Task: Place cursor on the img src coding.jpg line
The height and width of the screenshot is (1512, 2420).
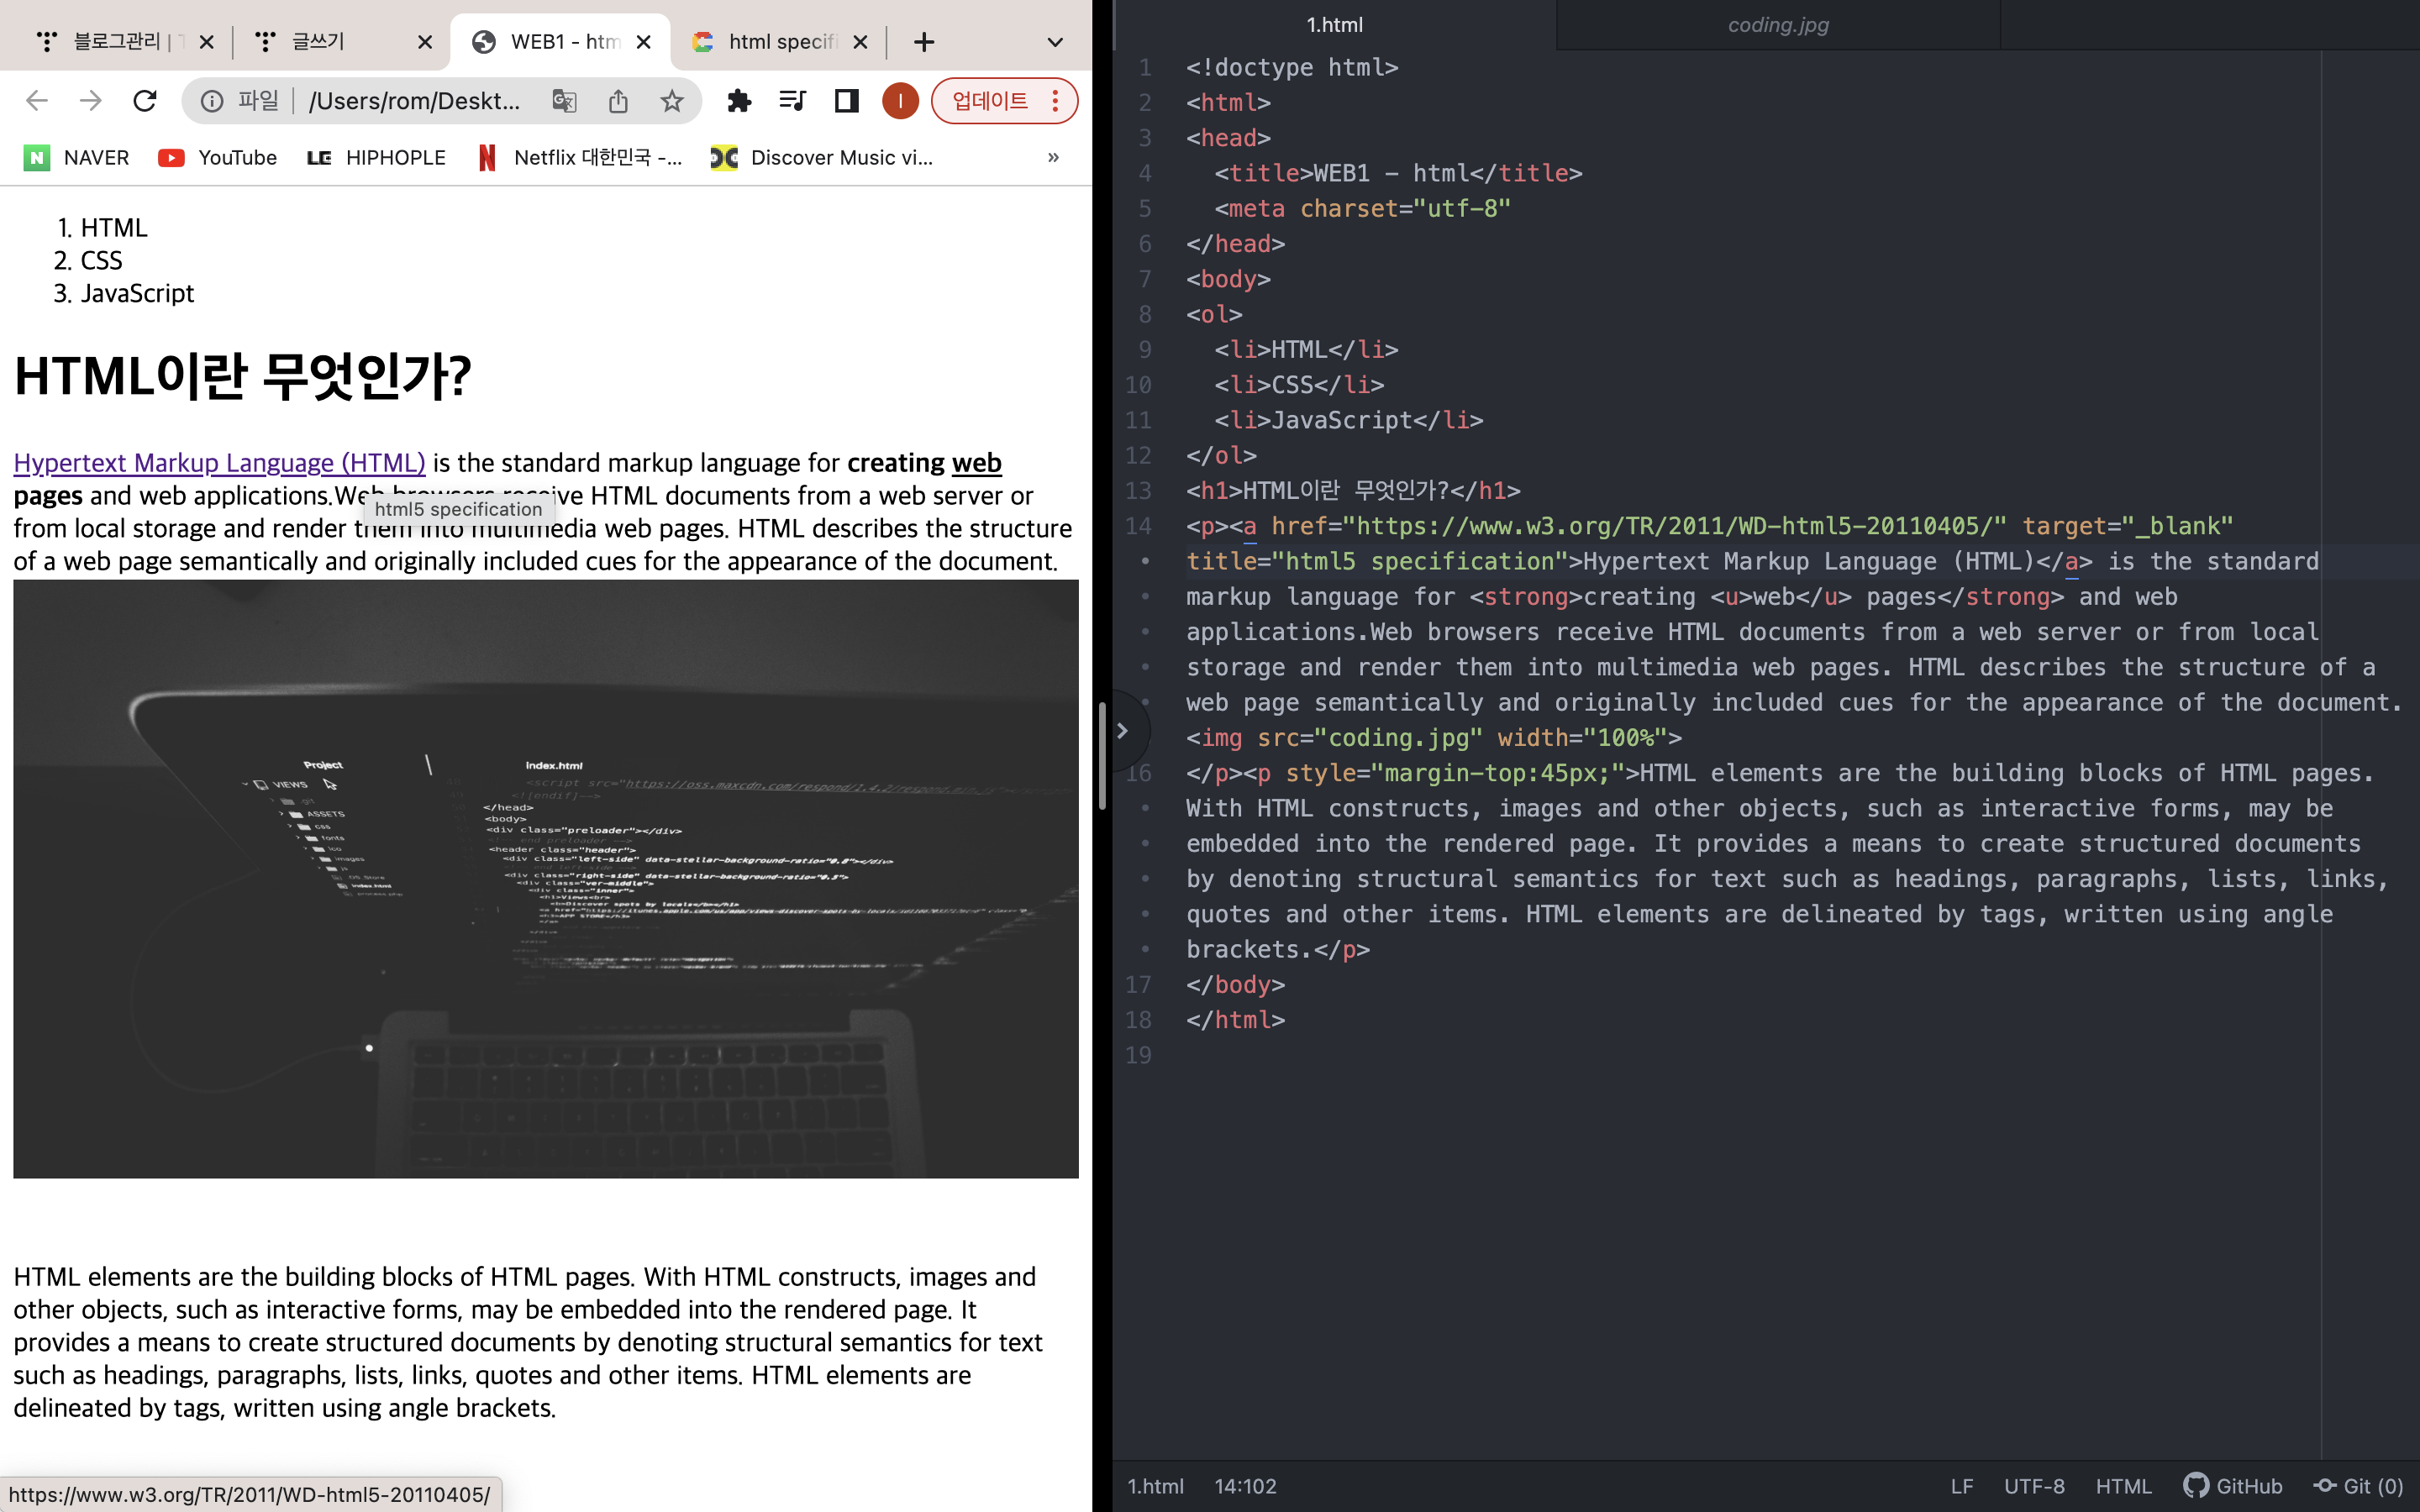Action: tap(1434, 738)
